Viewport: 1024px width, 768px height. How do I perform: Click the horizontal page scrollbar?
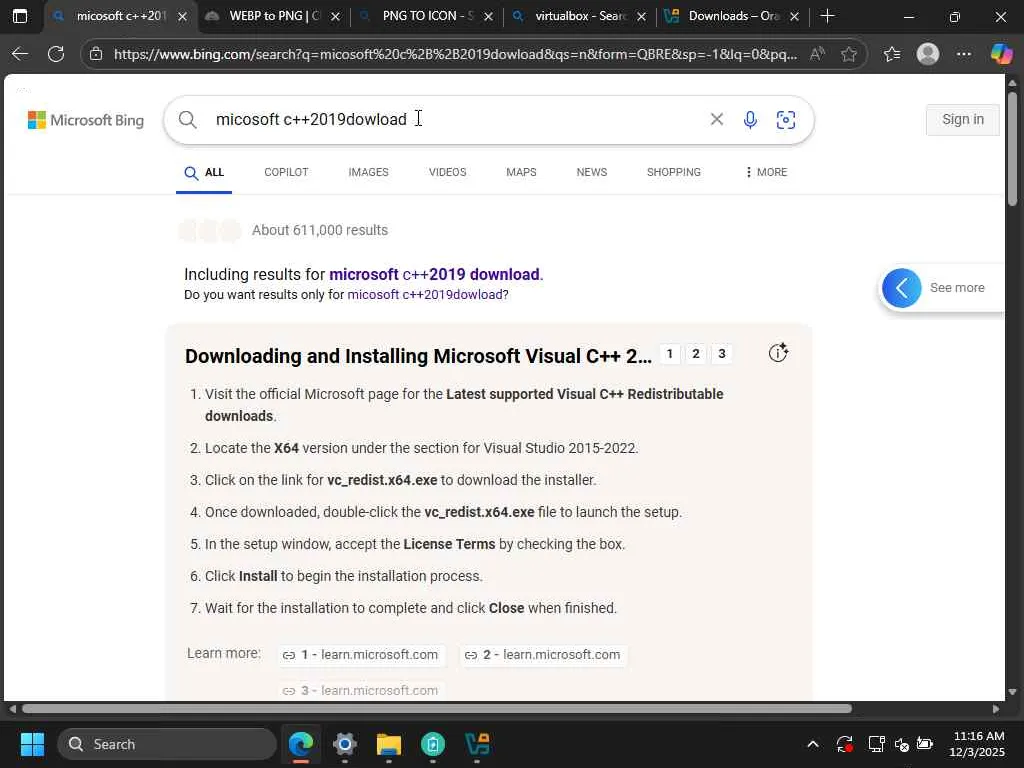pos(436,709)
